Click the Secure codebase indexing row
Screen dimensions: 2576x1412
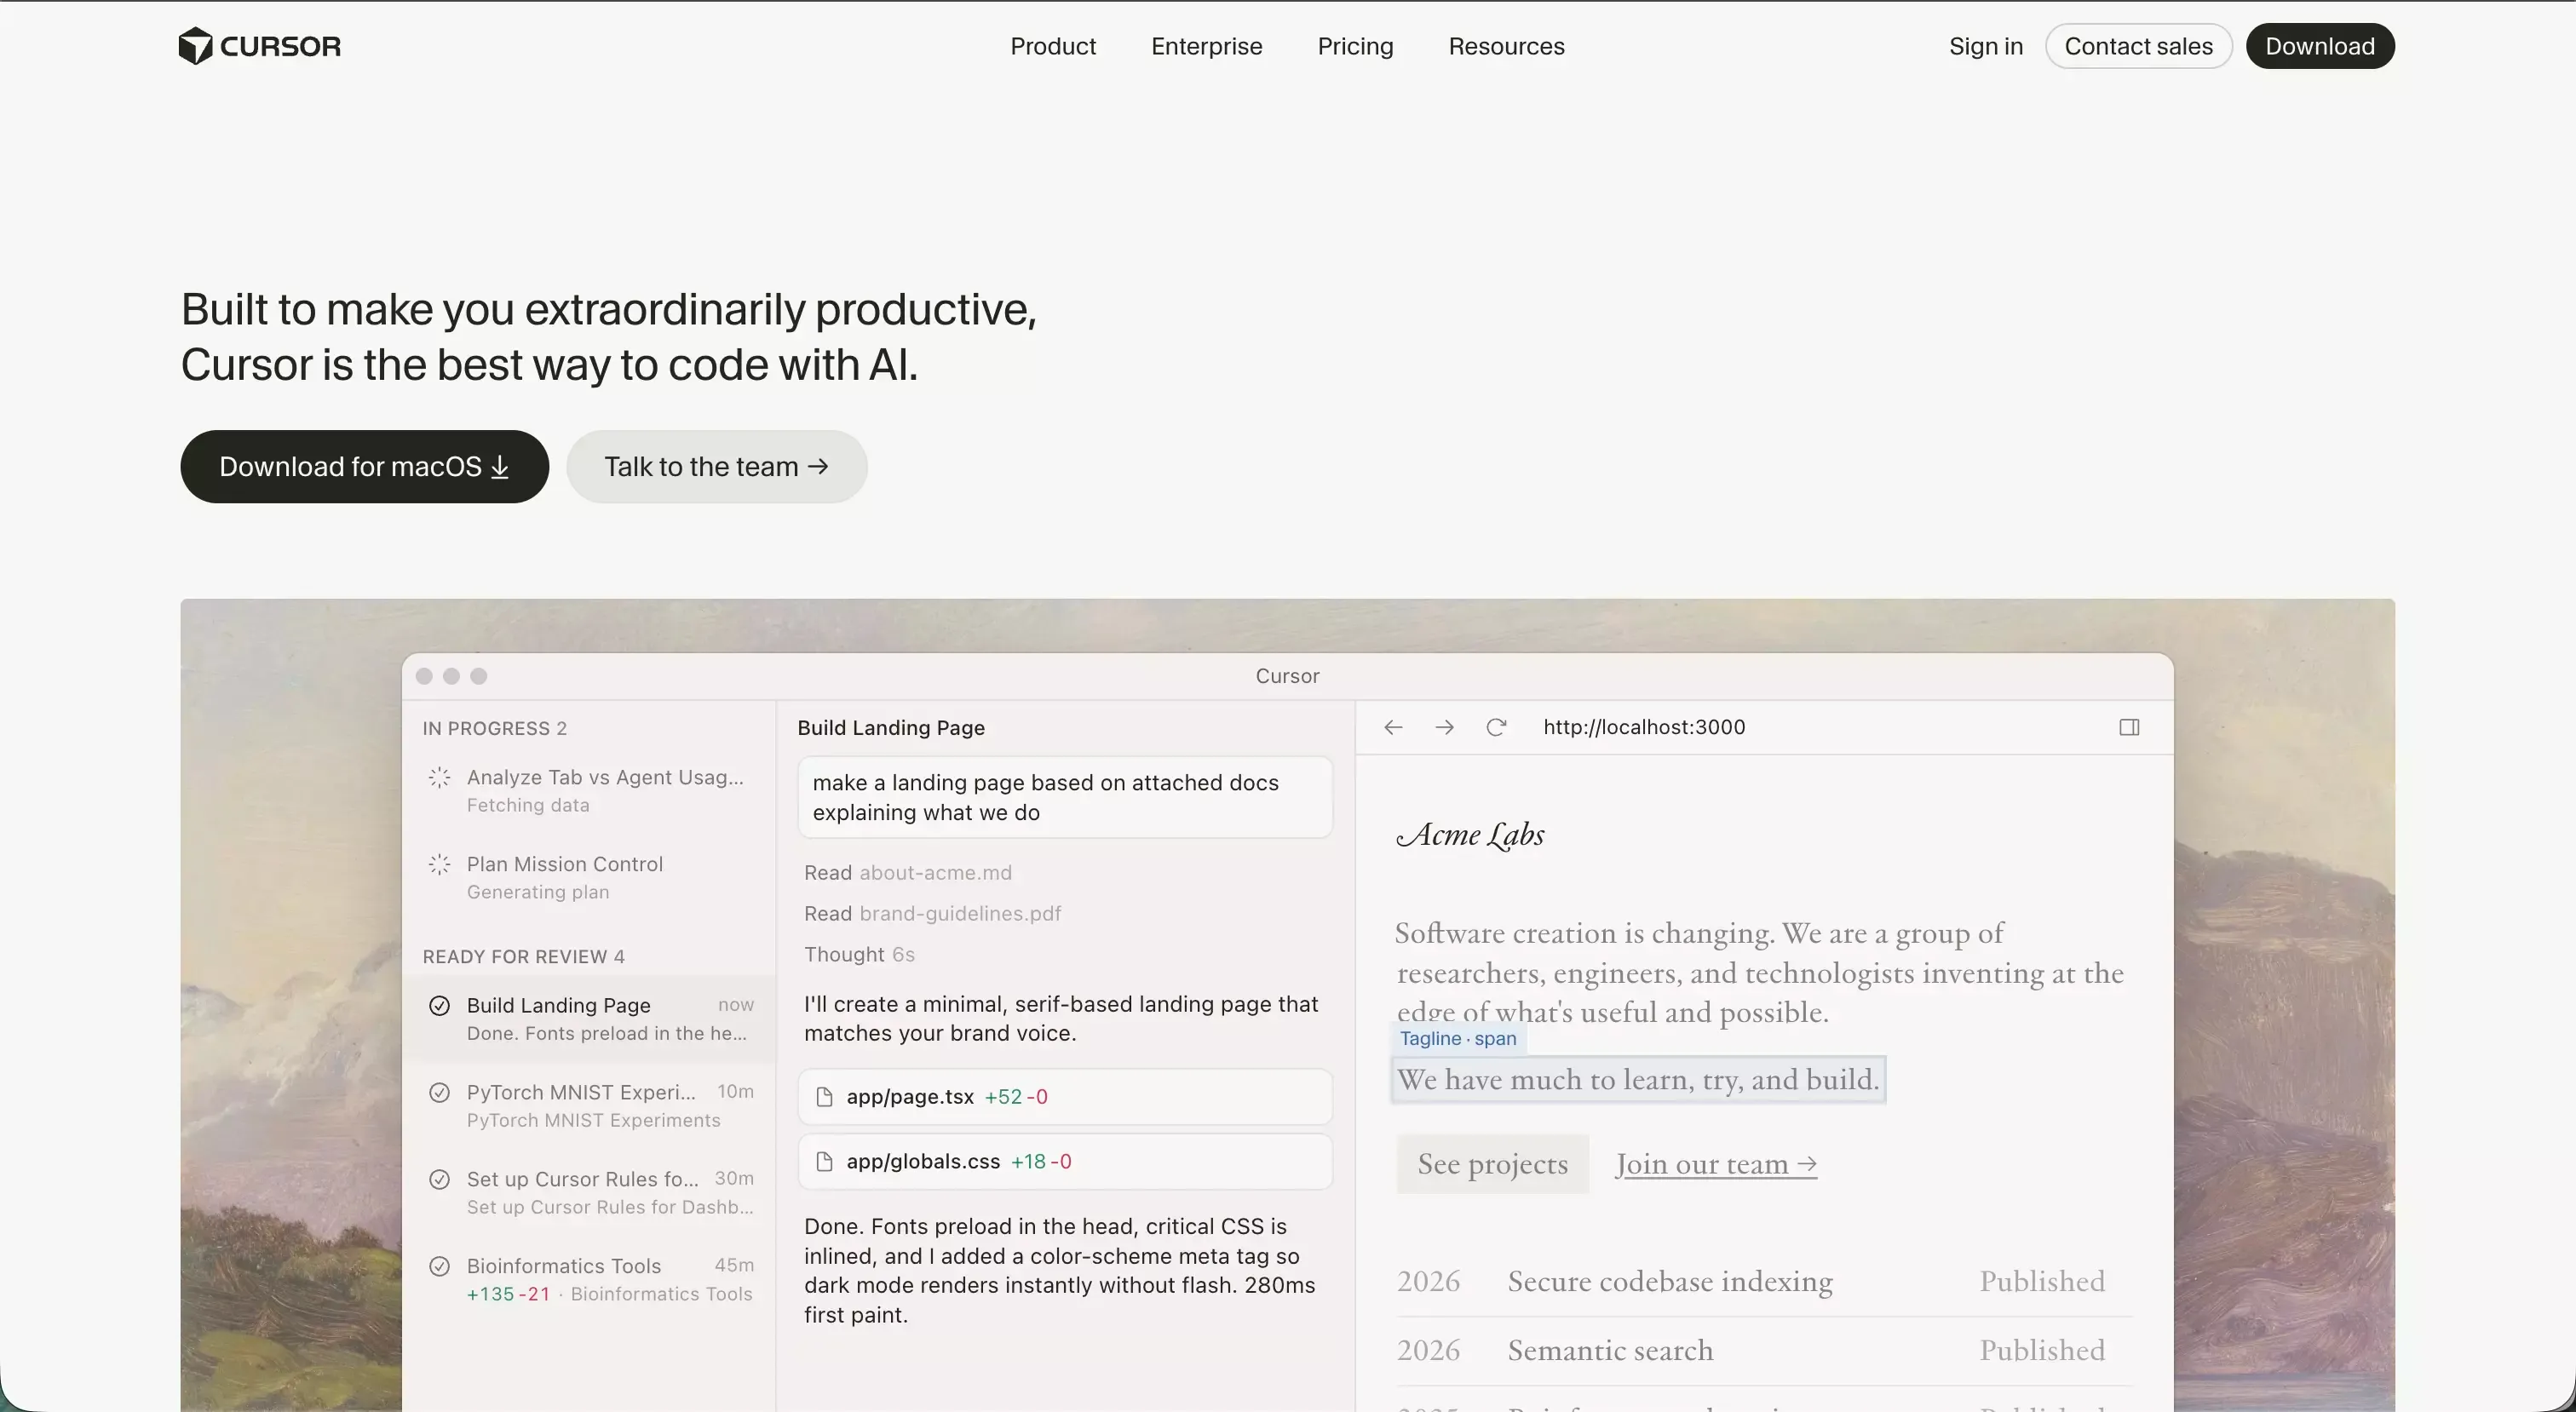1764,1282
